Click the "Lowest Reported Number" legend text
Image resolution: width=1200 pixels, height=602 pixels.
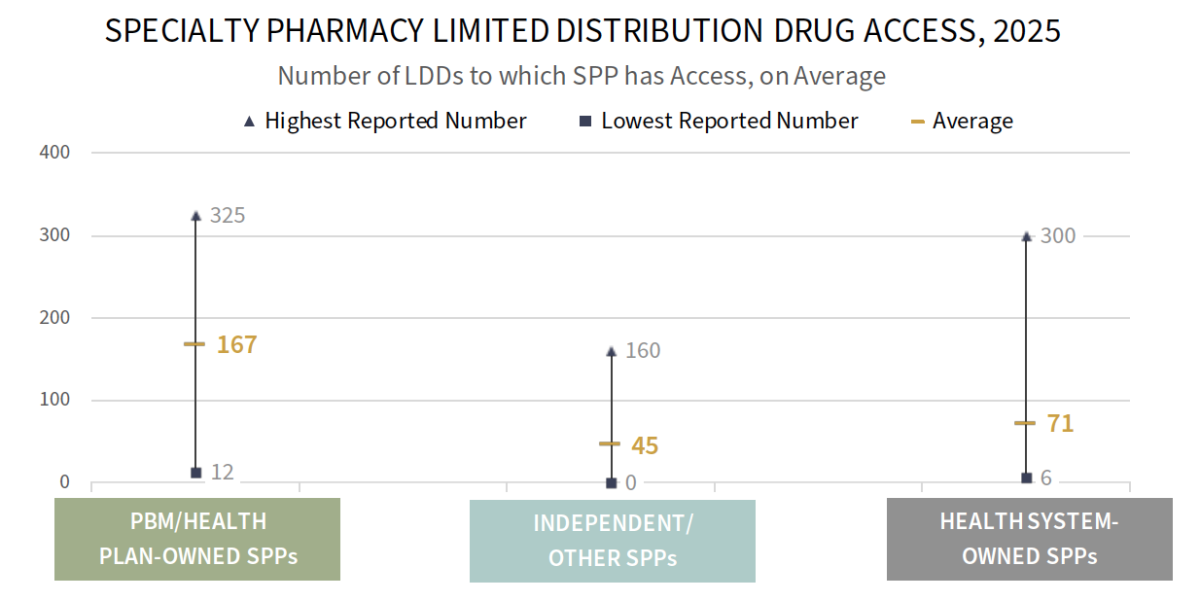click(x=729, y=121)
